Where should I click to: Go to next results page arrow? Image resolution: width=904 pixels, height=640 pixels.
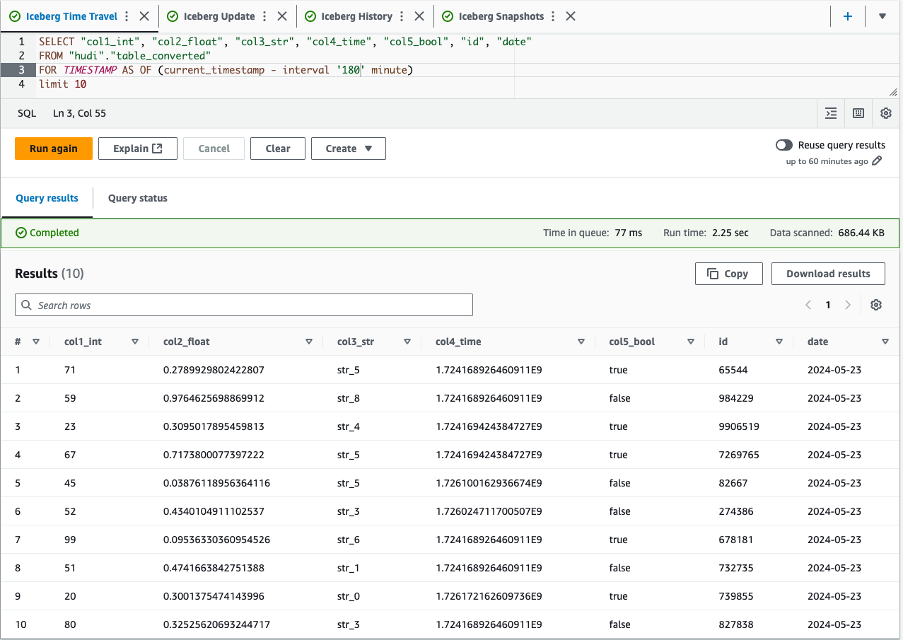click(848, 305)
